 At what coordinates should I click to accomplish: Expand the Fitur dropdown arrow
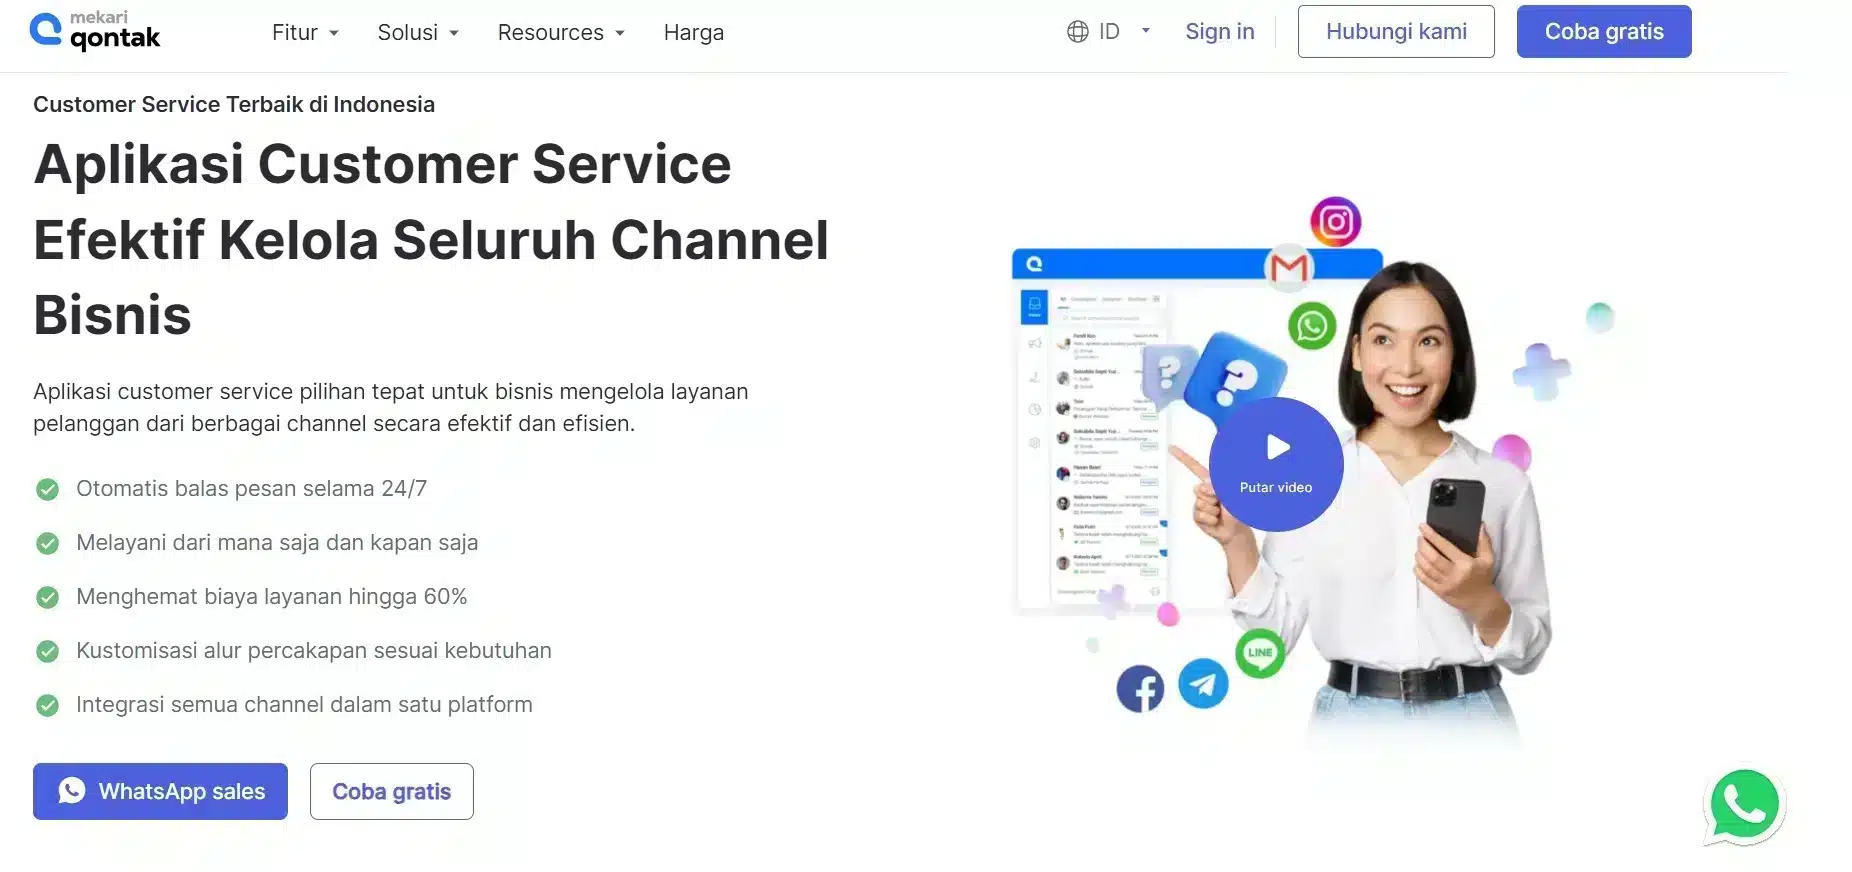[334, 33]
